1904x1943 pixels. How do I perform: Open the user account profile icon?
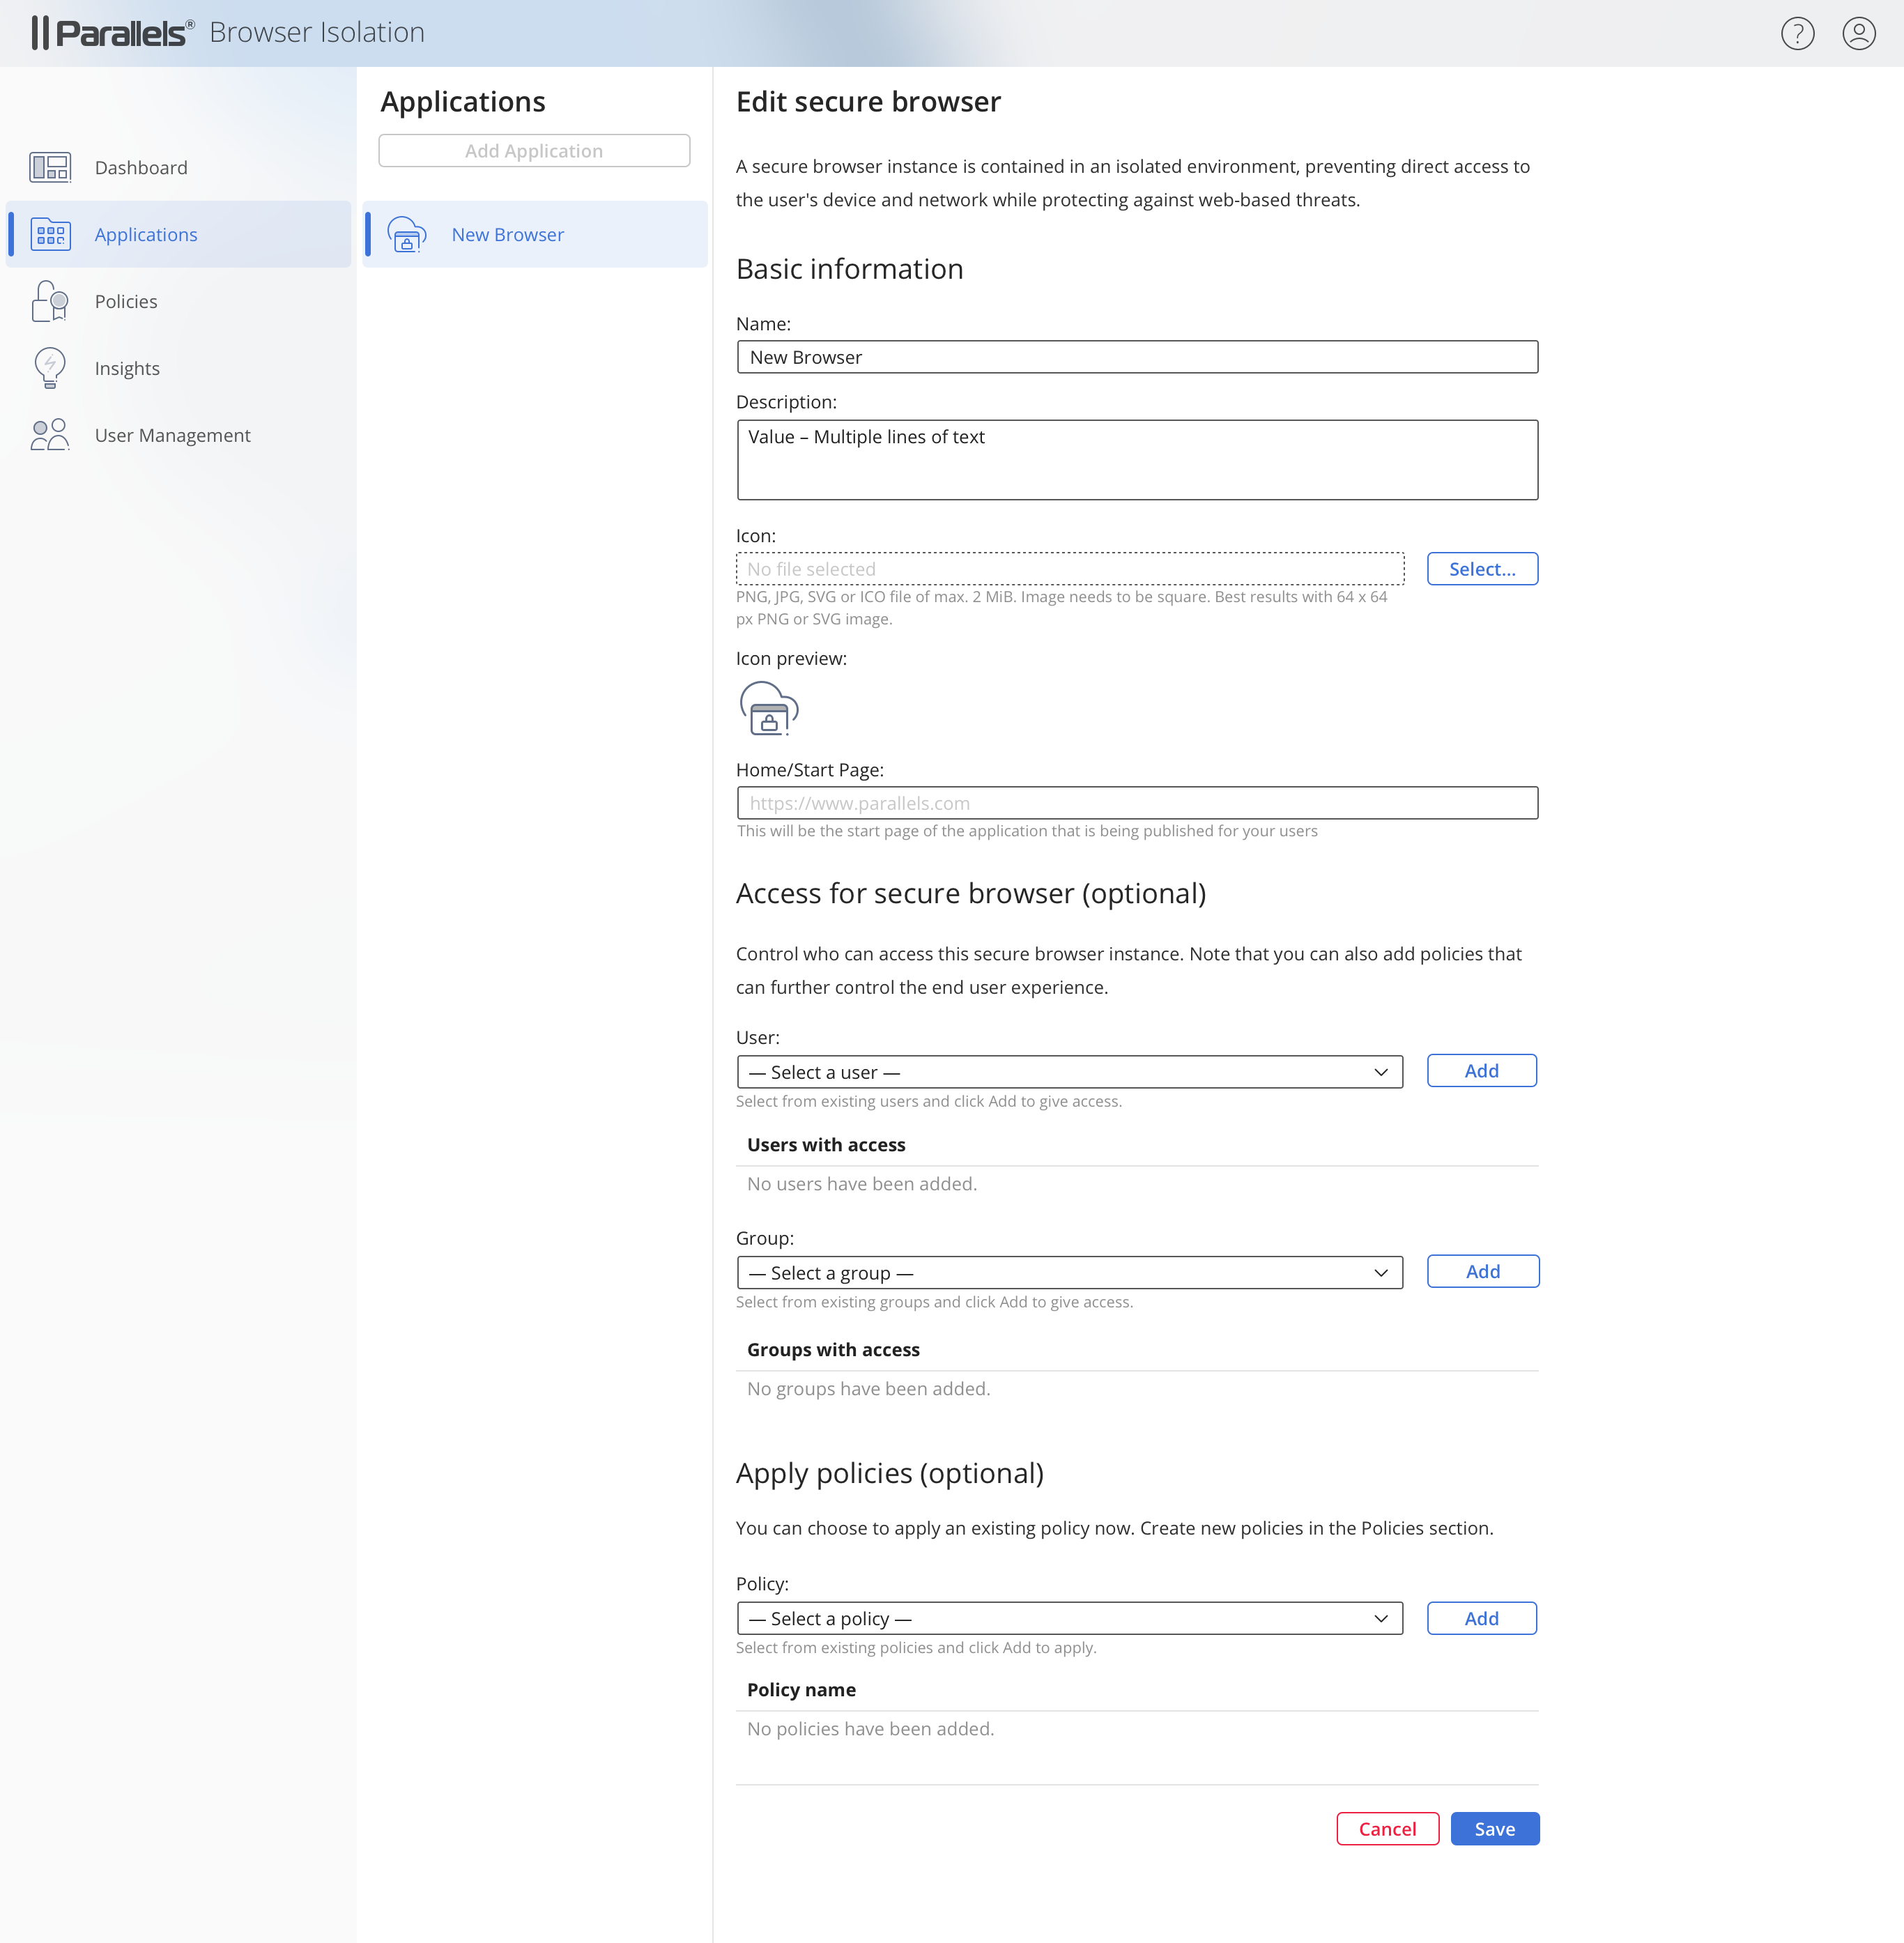coord(1858,33)
